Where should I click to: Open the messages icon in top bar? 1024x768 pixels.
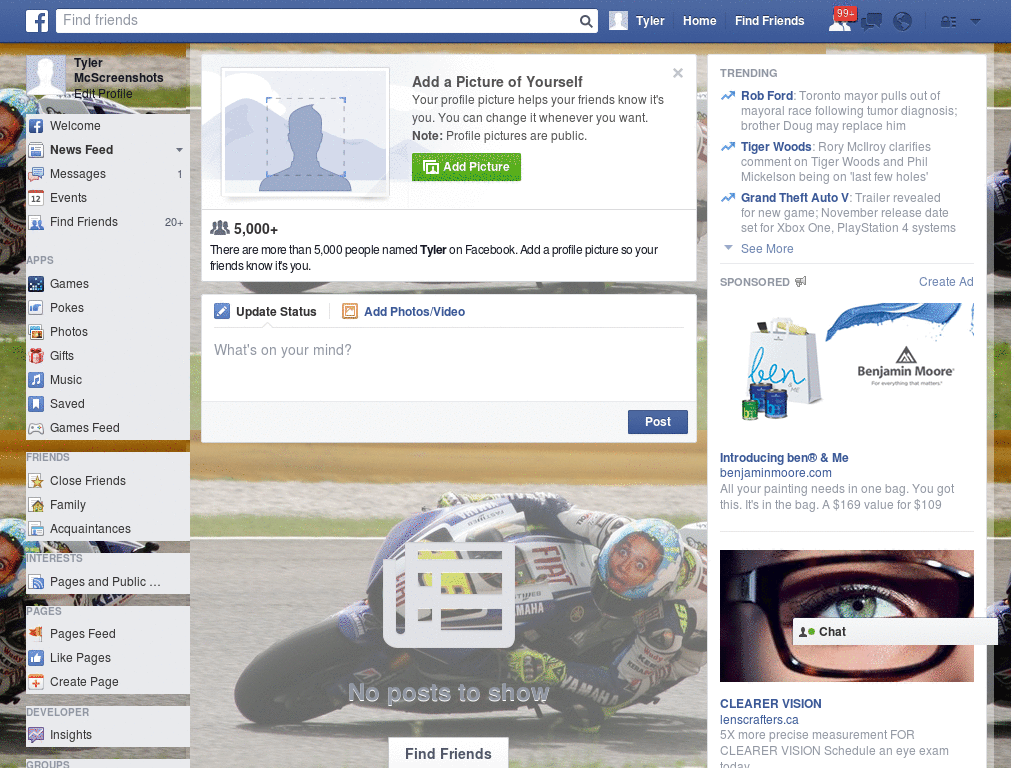coord(871,22)
